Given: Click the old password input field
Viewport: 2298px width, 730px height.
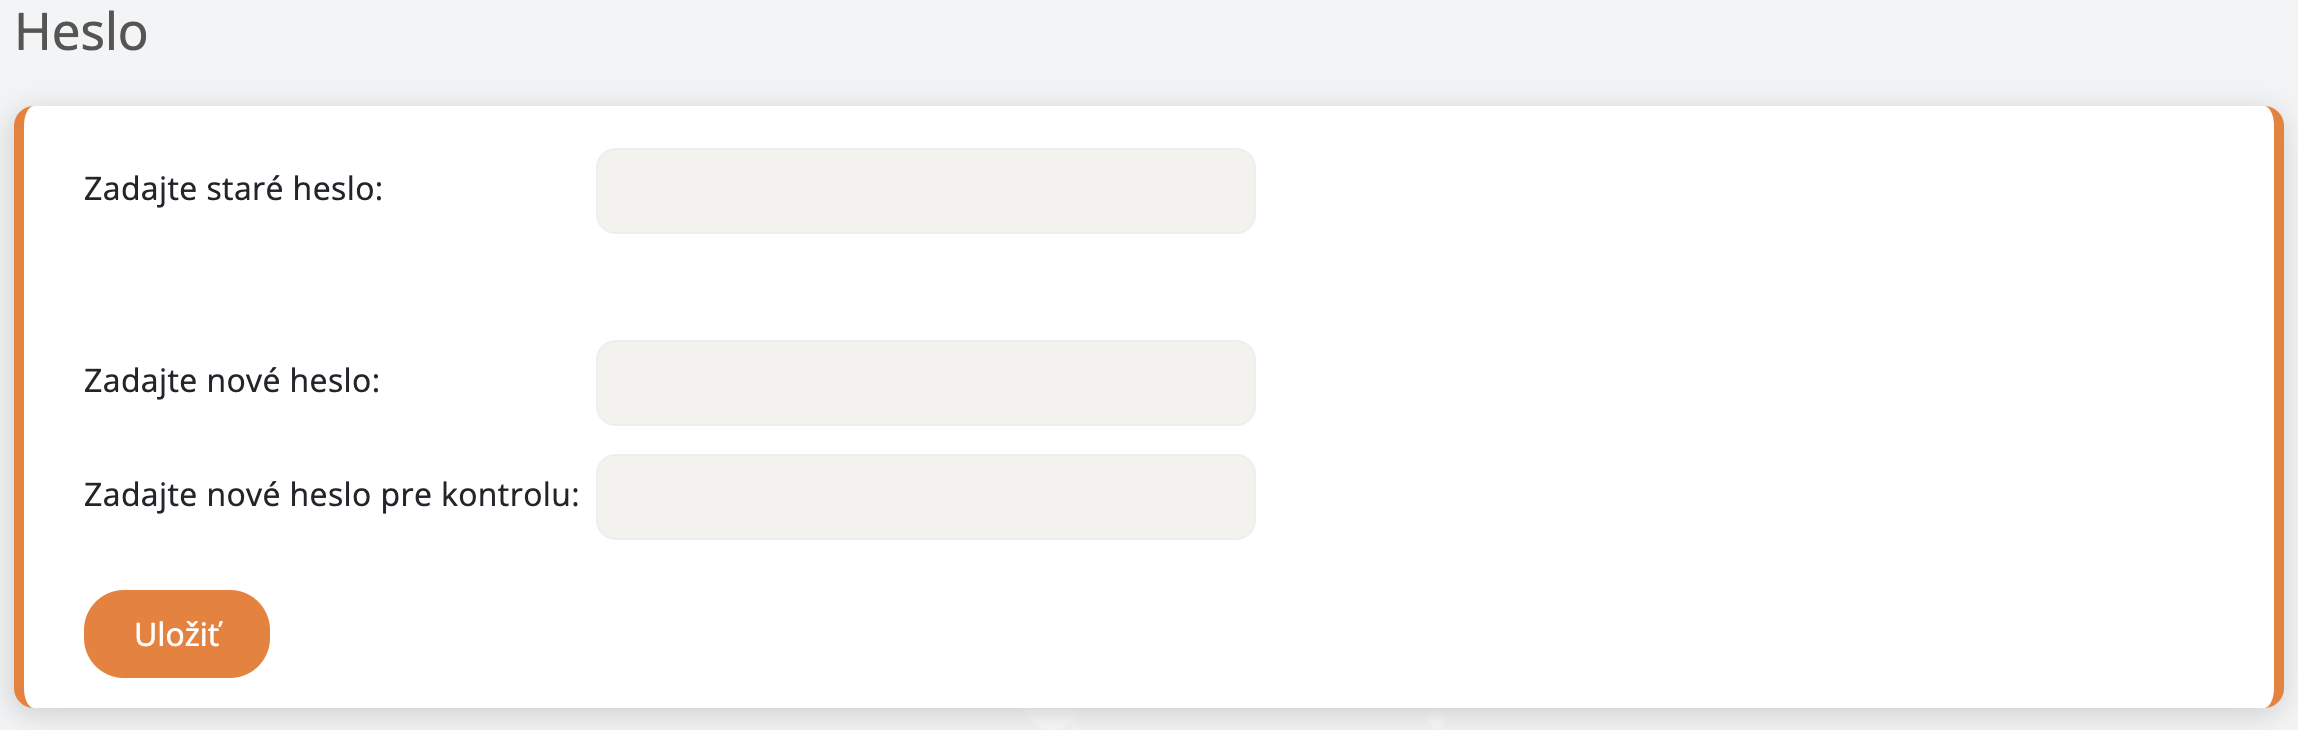Looking at the screenshot, I should 925,191.
